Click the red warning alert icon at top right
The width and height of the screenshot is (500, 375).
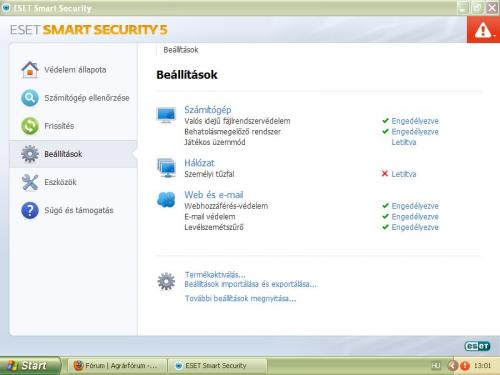click(483, 30)
